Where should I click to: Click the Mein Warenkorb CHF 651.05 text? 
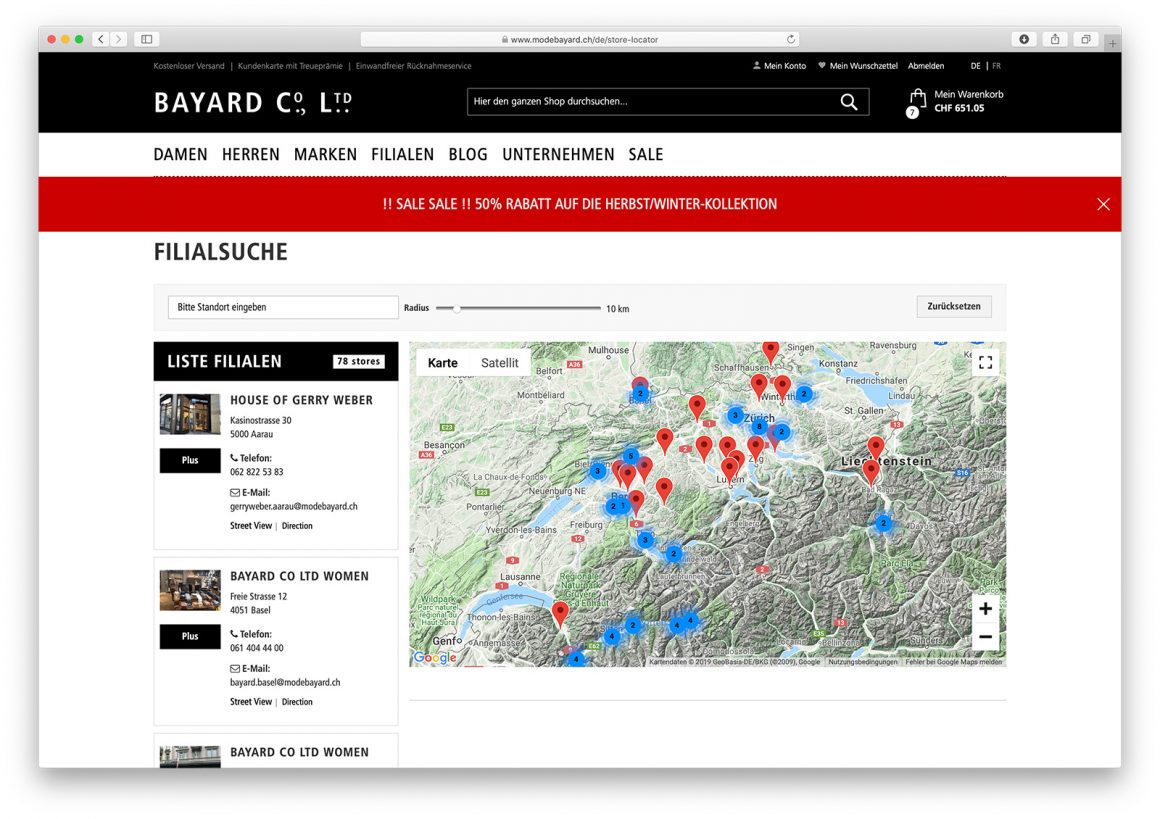[968, 101]
